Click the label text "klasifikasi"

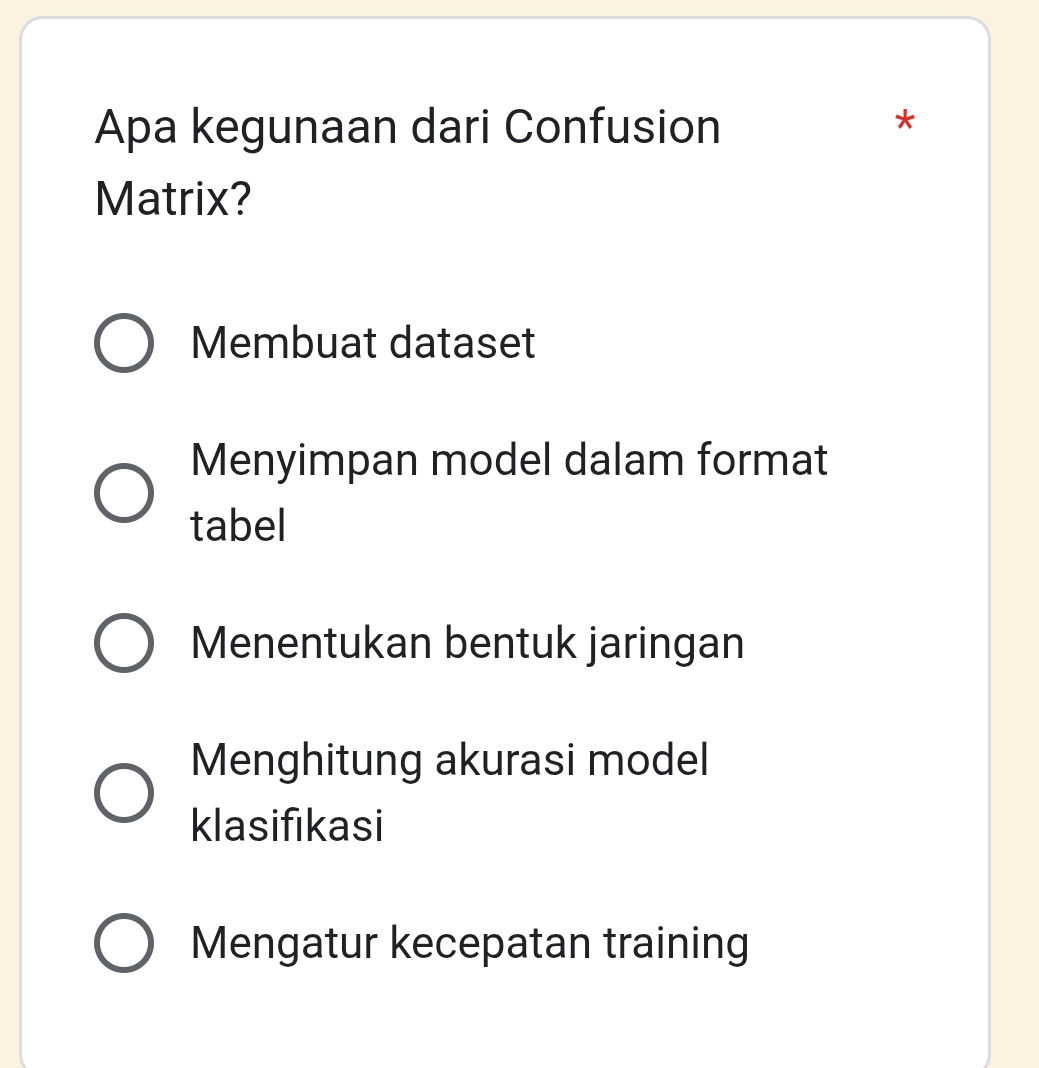tap(287, 825)
